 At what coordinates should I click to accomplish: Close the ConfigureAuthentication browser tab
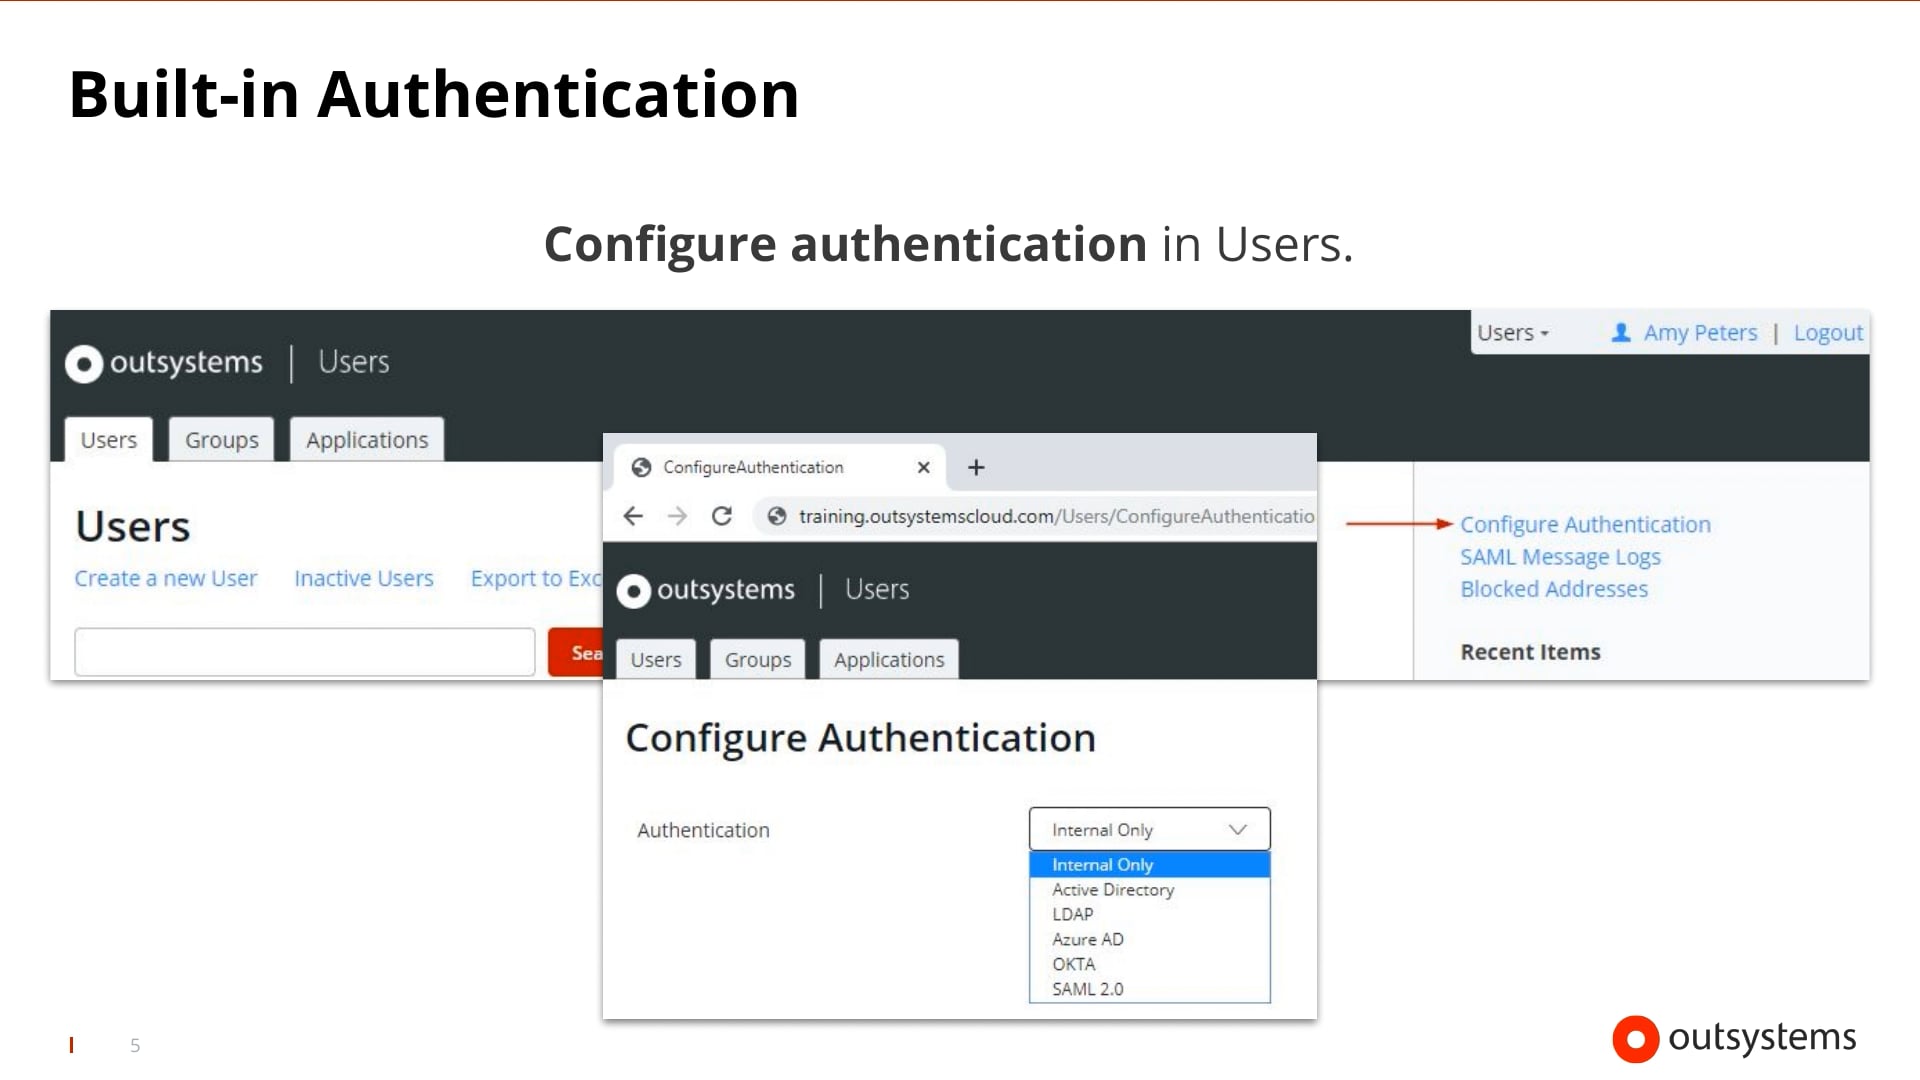(923, 467)
